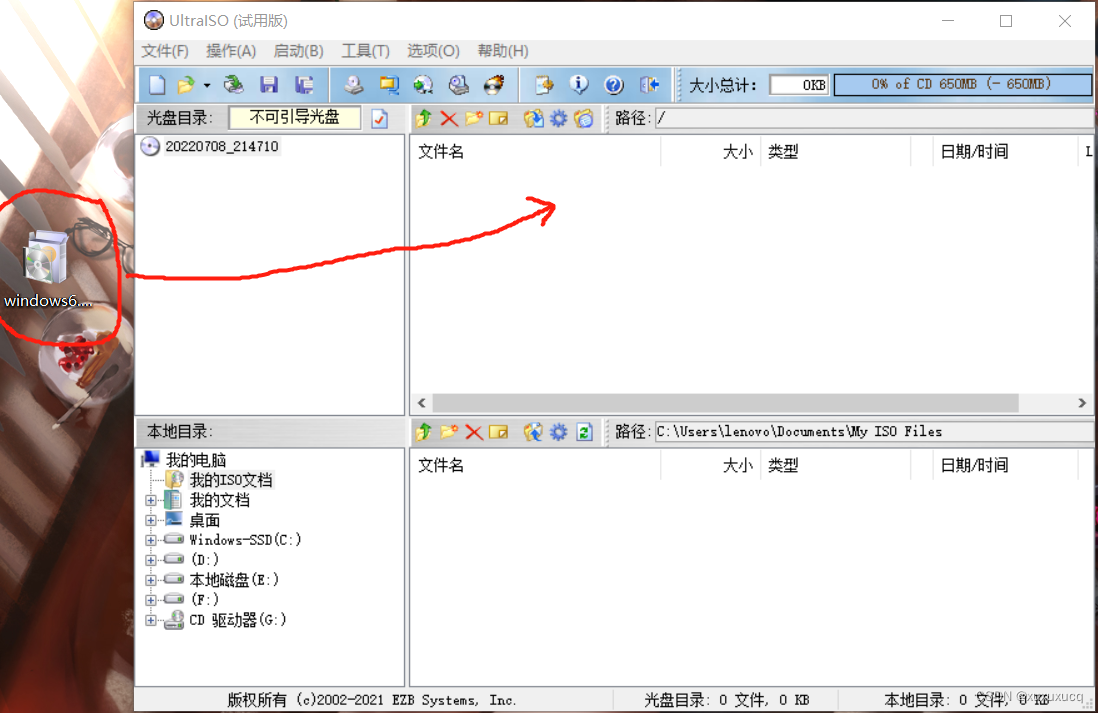The width and height of the screenshot is (1098, 713).
Task: Click the Rename icon in the 光盘目录 toolbar
Action: point(499,118)
